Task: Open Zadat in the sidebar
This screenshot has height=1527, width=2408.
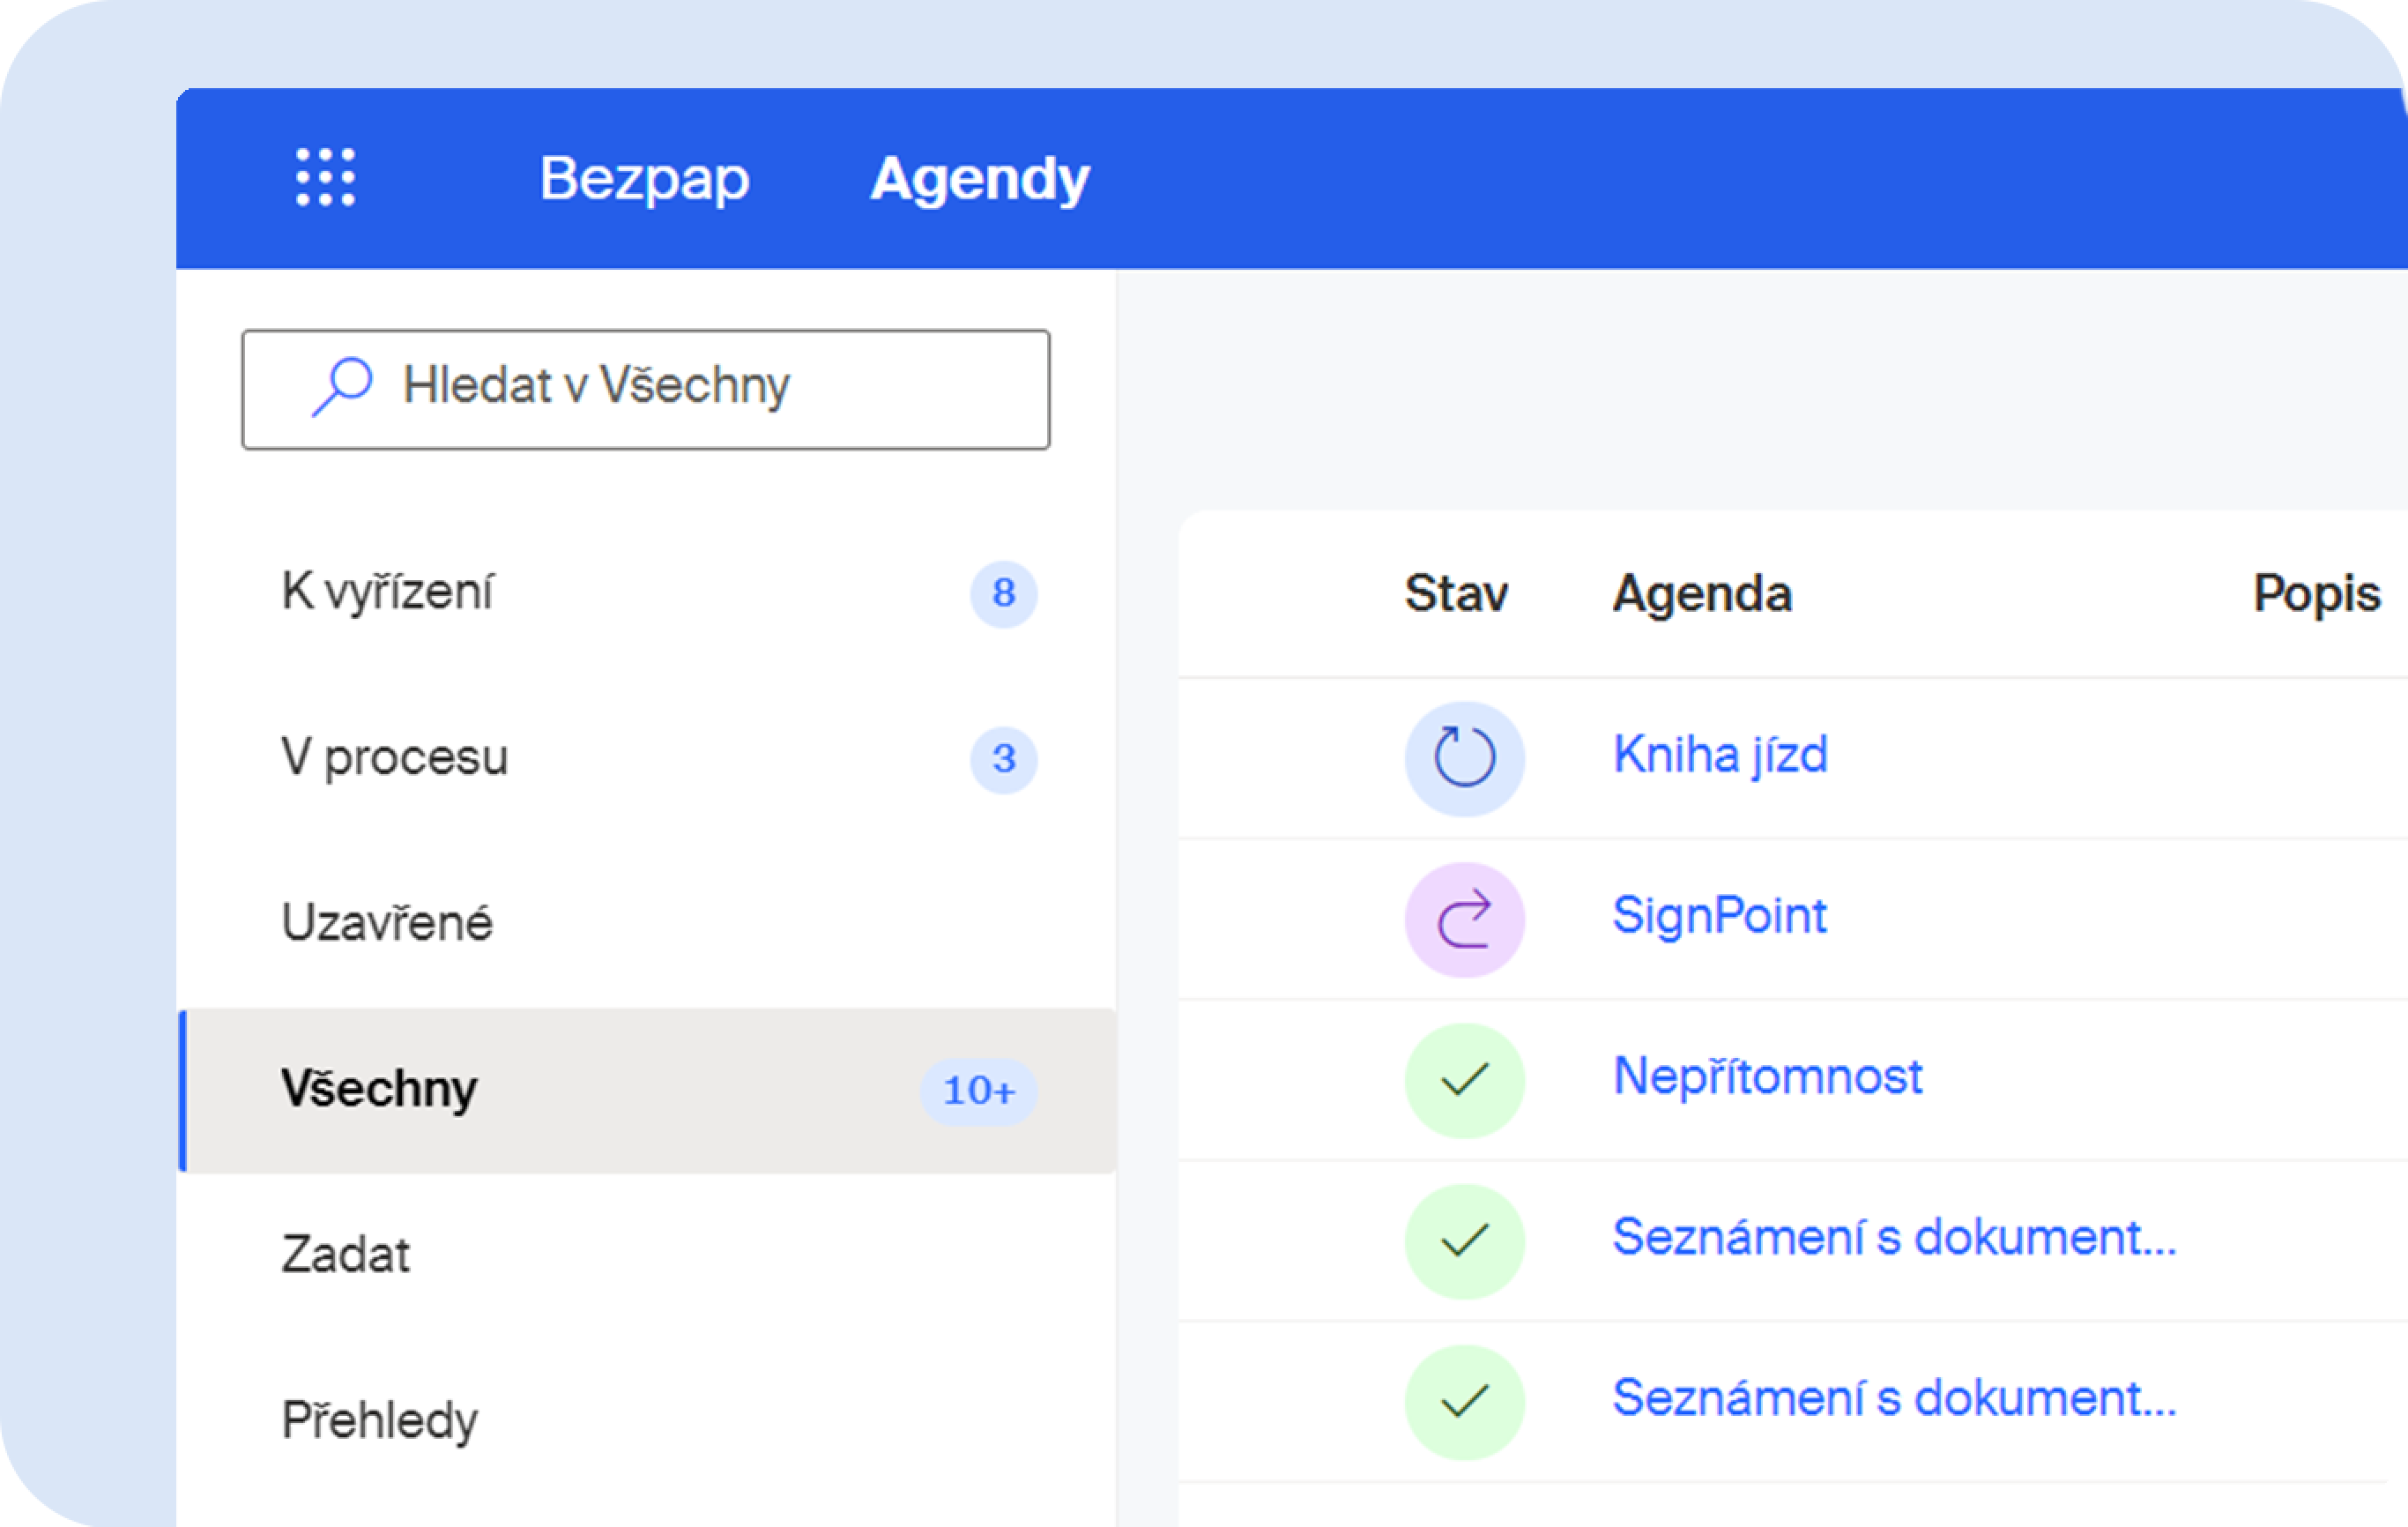Action: 648,1255
